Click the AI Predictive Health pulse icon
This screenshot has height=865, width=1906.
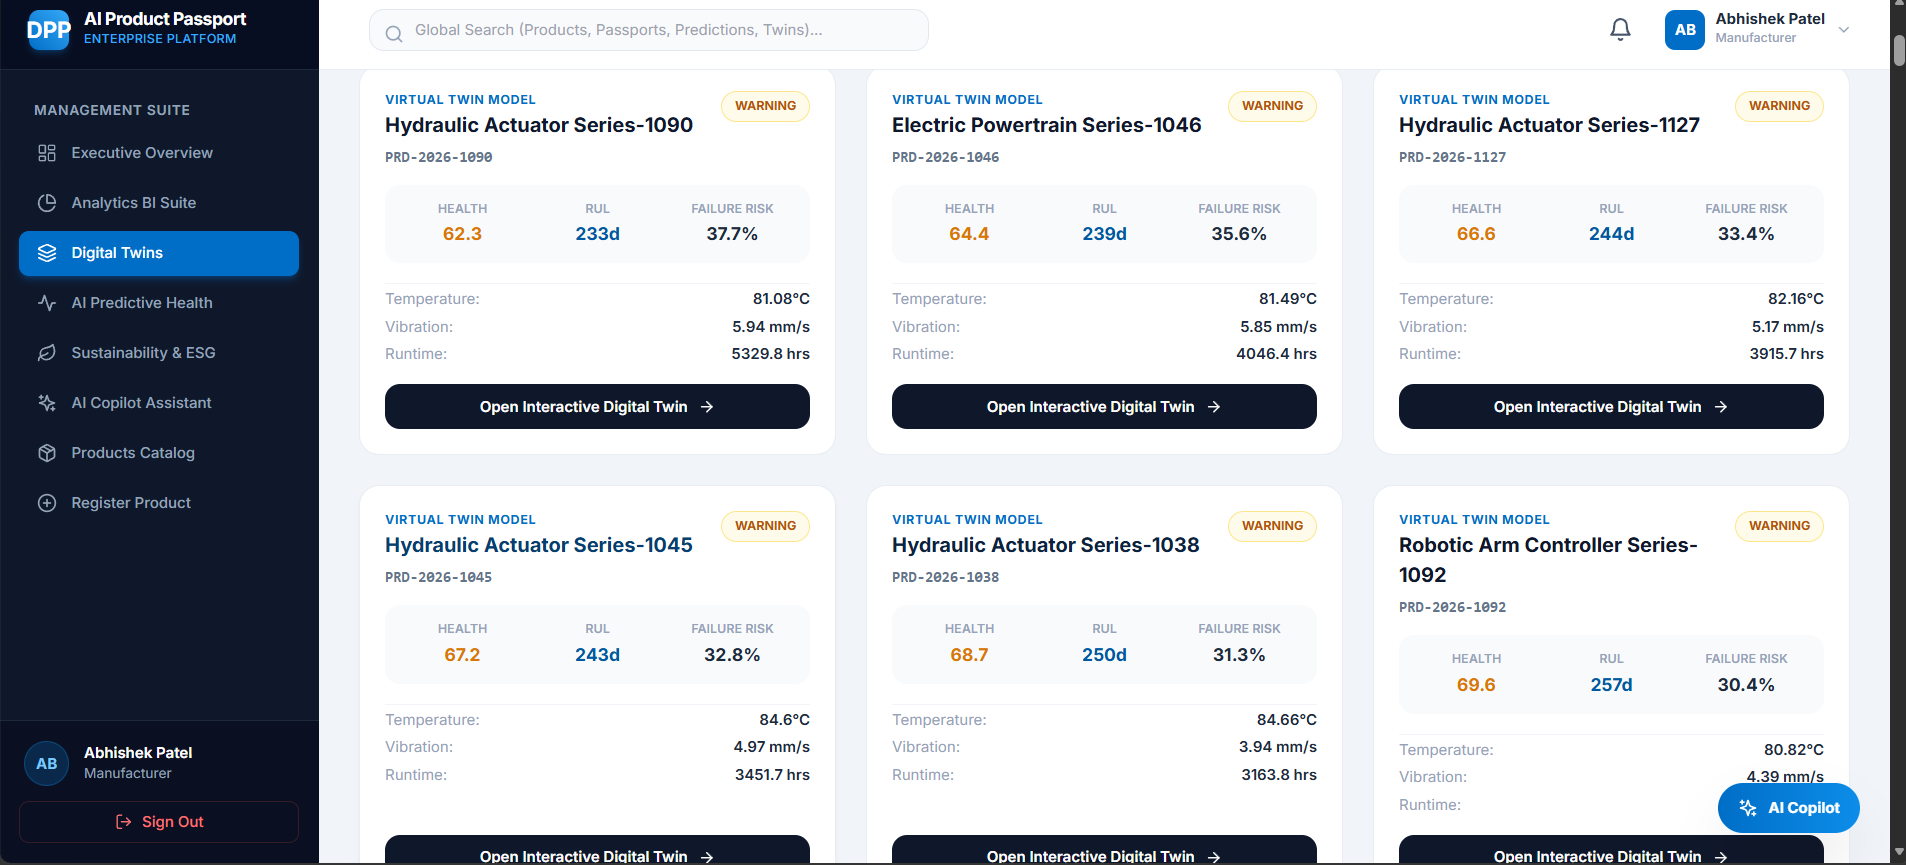(x=47, y=303)
